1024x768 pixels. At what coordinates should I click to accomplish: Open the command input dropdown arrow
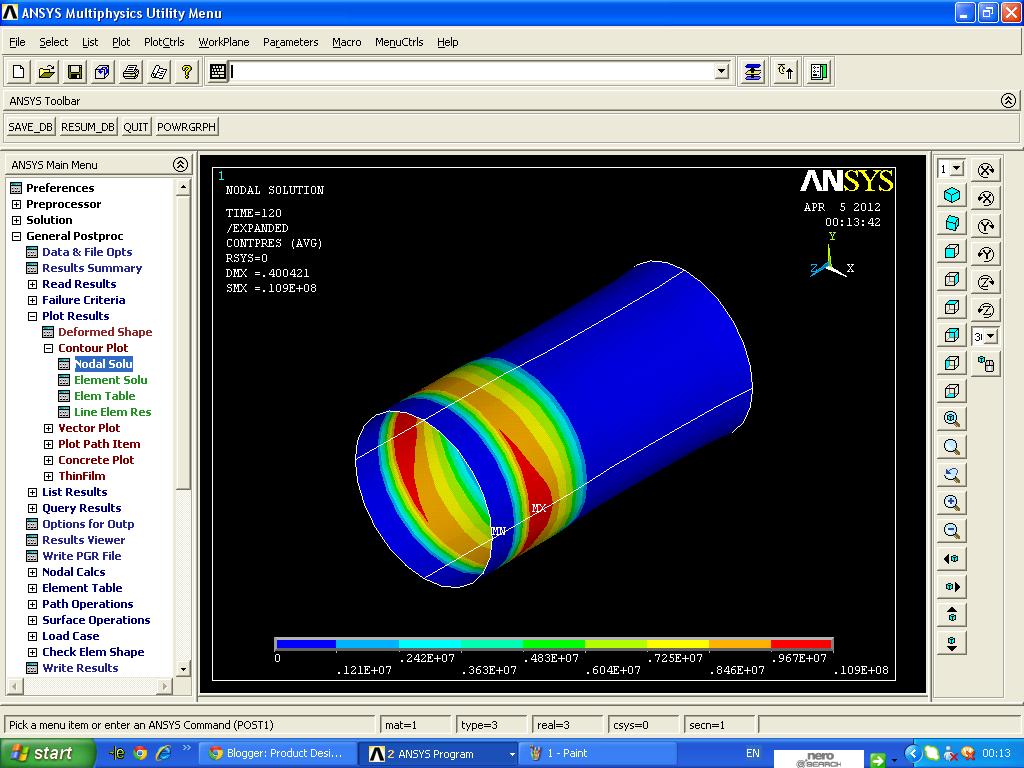721,71
